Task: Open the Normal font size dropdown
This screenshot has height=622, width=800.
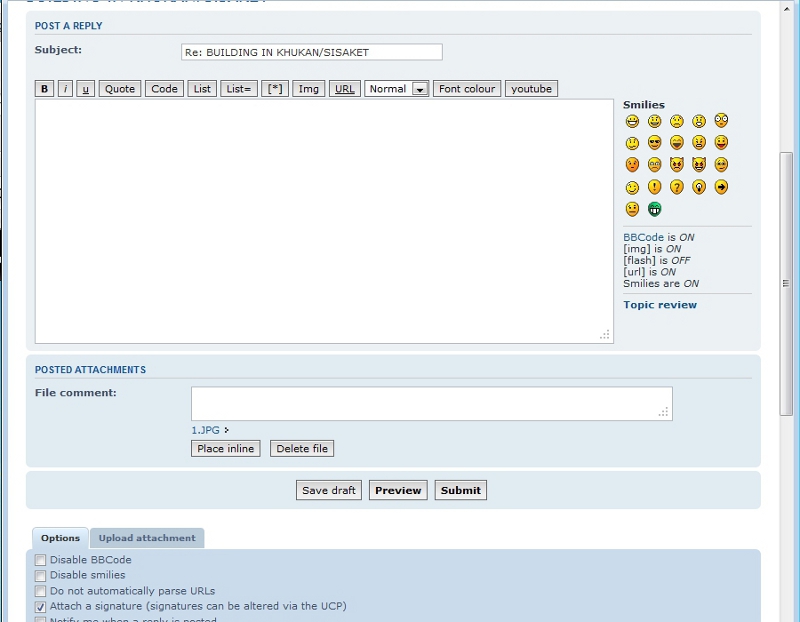Action: coord(397,89)
